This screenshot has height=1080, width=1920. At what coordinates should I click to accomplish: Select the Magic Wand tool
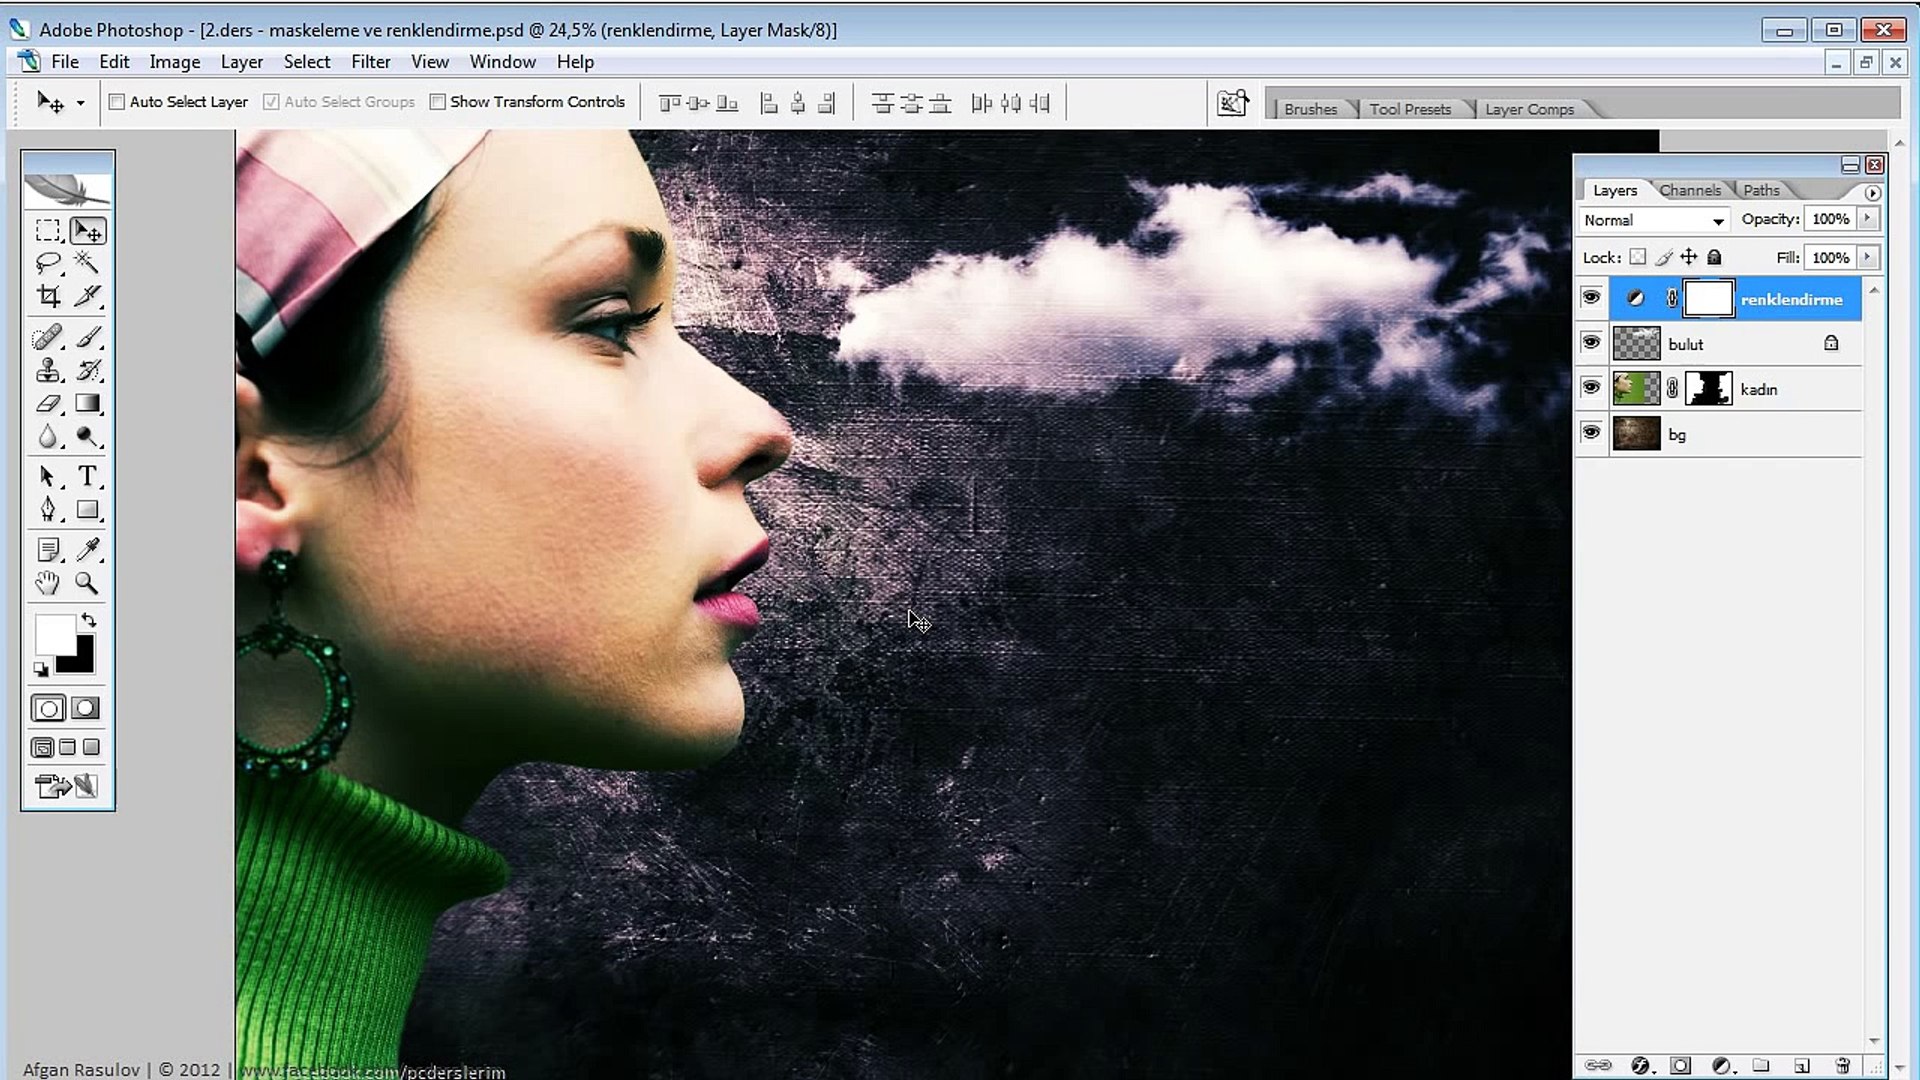(x=87, y=263)
